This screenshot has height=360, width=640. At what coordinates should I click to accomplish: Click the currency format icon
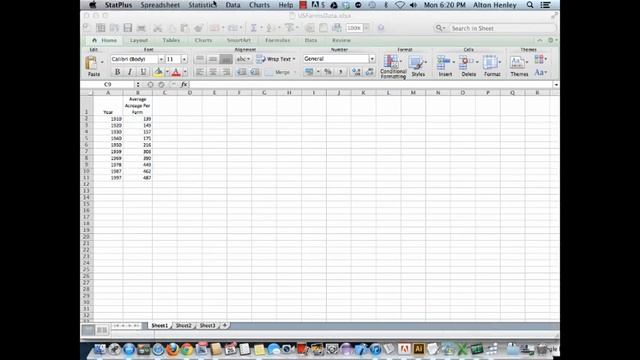(309, 72)
